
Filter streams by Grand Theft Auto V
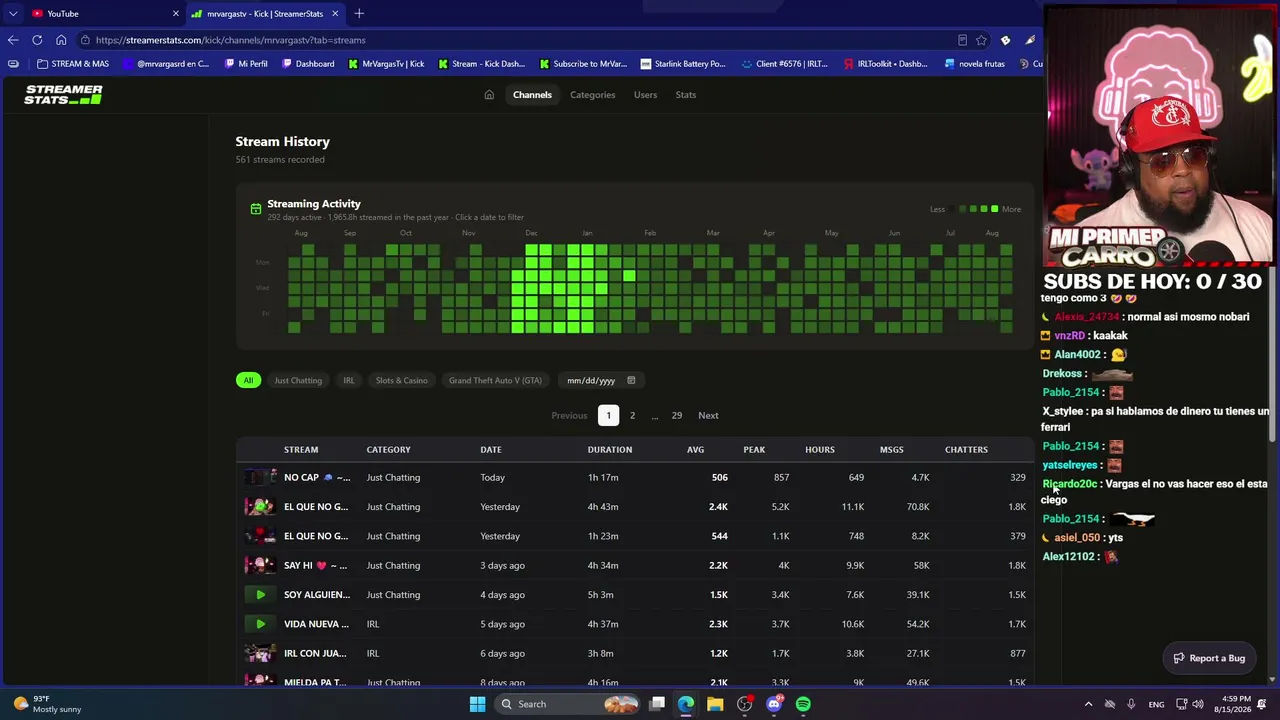click(495, 380)
